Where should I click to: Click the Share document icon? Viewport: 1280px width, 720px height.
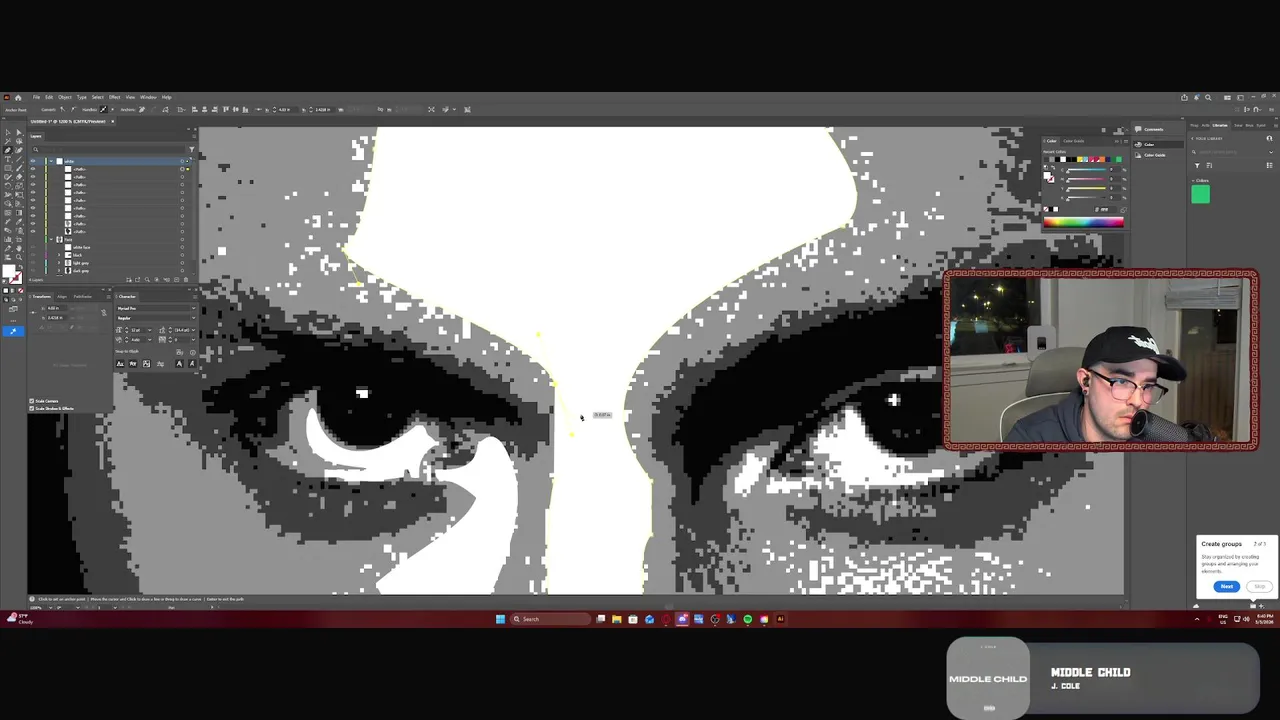pyautogui.click(x=1184, y=97)
